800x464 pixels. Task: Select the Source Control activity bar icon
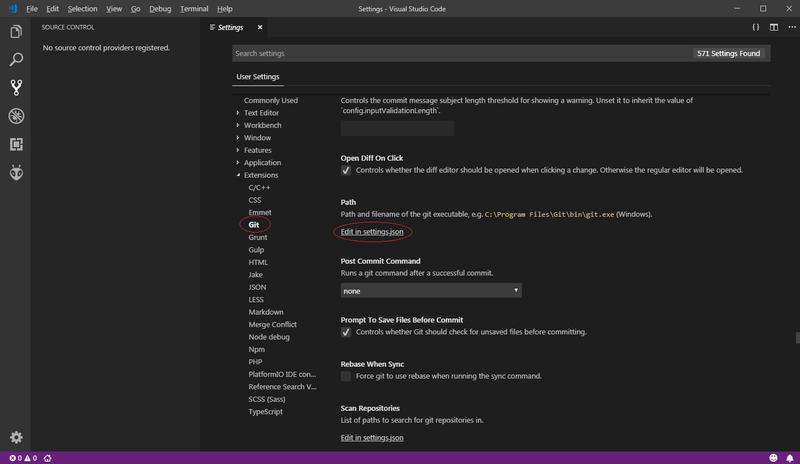pos(16,88)
